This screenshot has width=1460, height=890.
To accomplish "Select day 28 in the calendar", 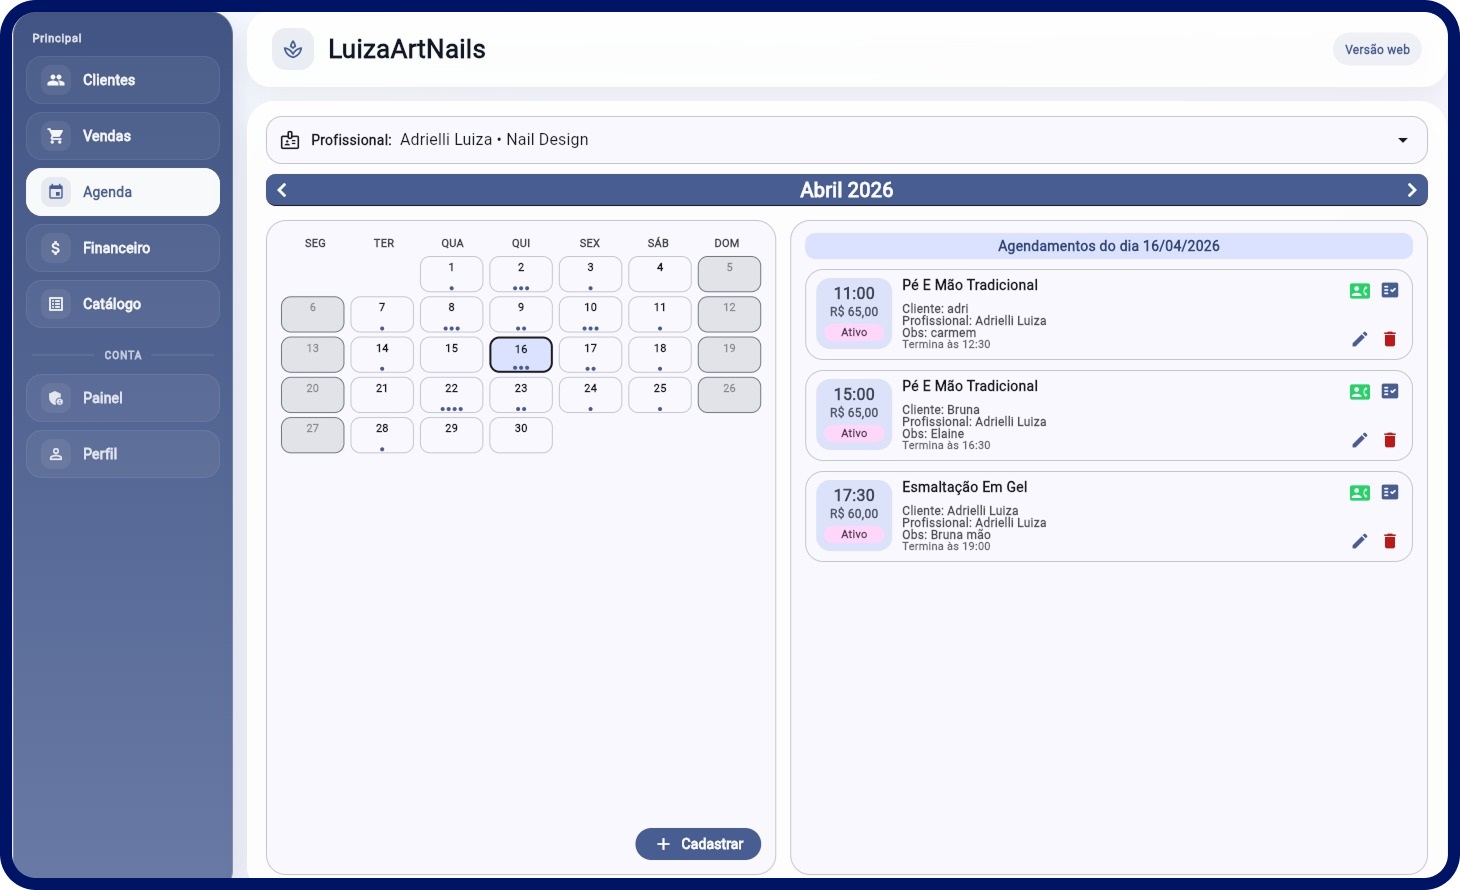I will (382, 435).
